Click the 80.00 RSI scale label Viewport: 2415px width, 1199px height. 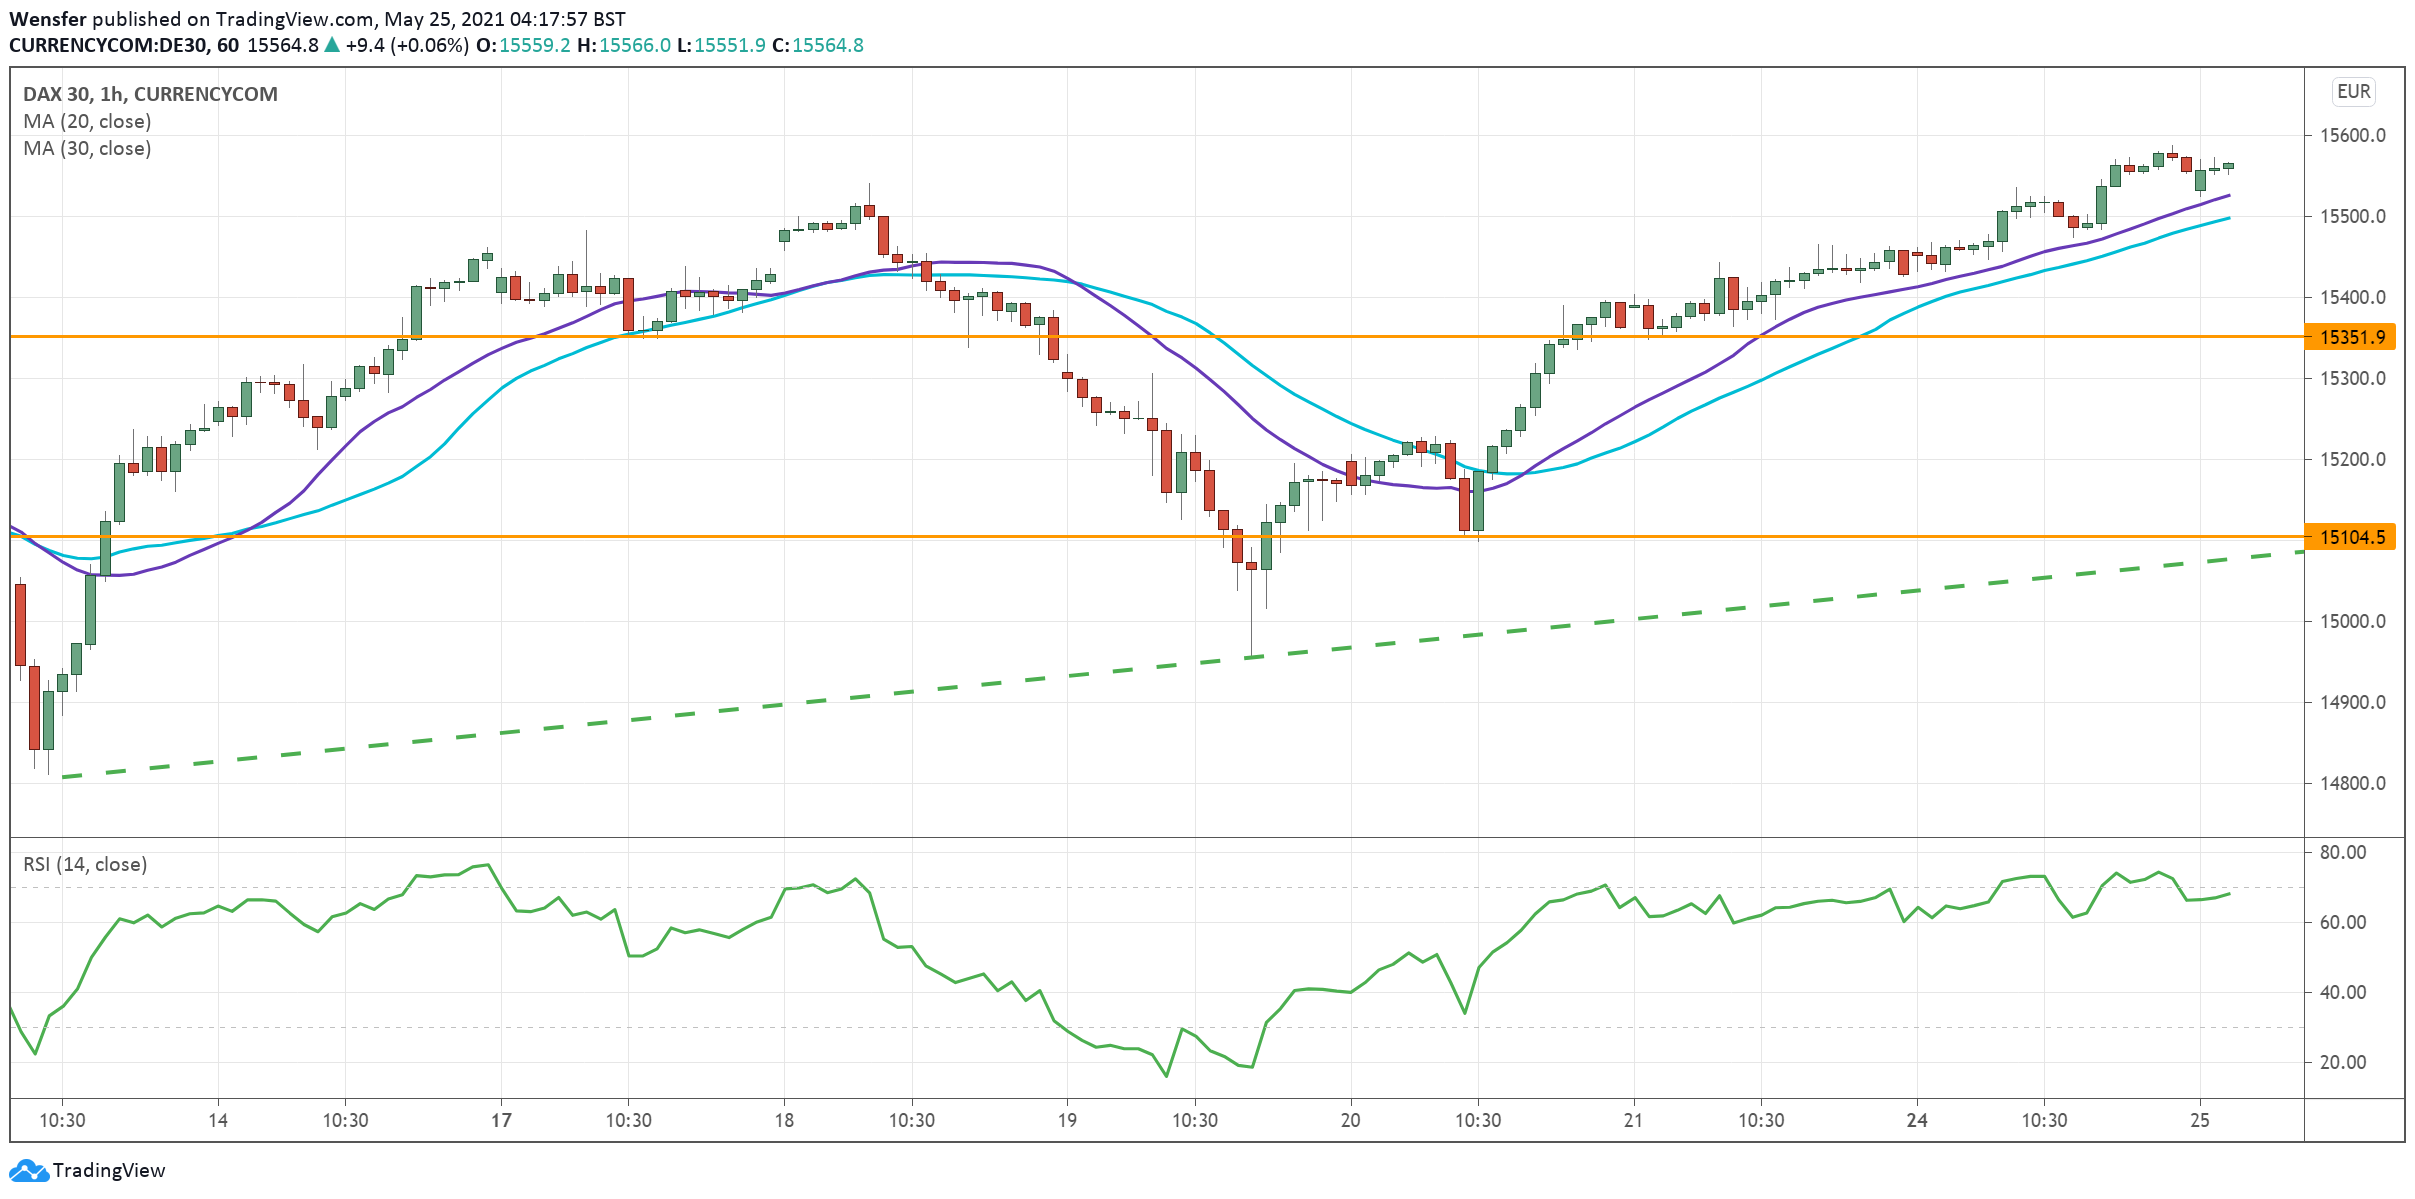point(2342,852)
